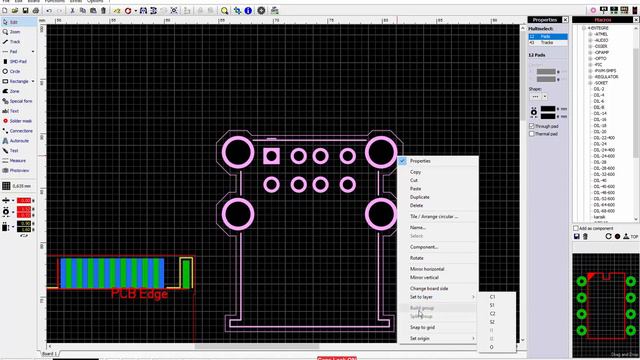Click the Cut scissors toolbar icon
This screenshot has height=360, width=640.
(72, 11)
